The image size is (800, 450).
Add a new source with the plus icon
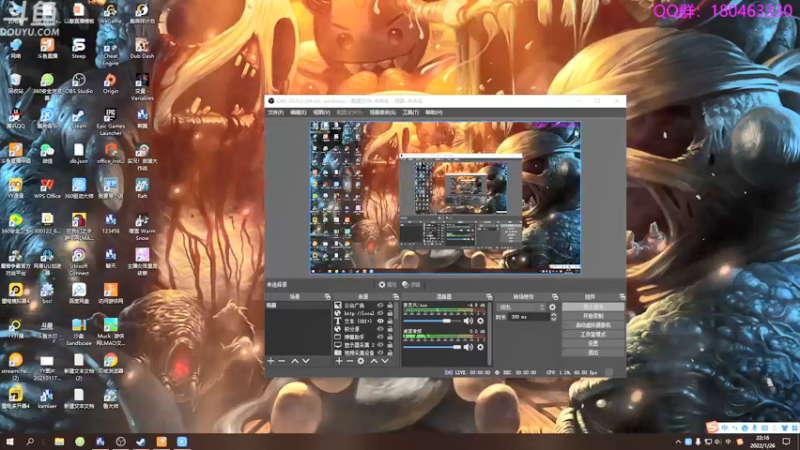click(339, 361)
